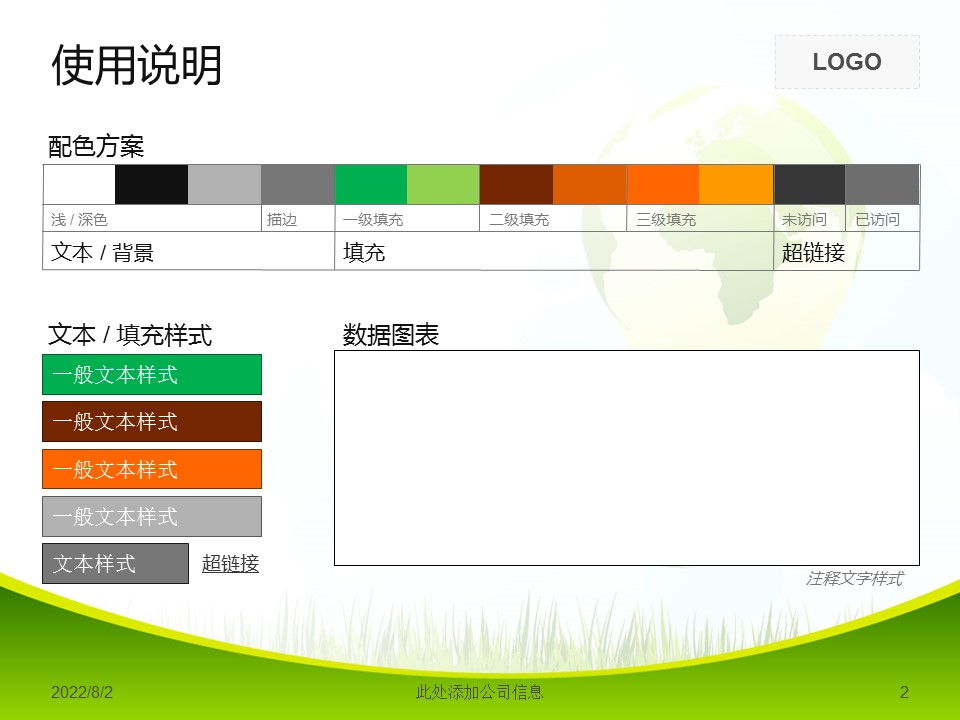Click the orange 一般文本样式 box
This screenshot has height=720, width=960.
pyautogui.click(x=152, y=469)
